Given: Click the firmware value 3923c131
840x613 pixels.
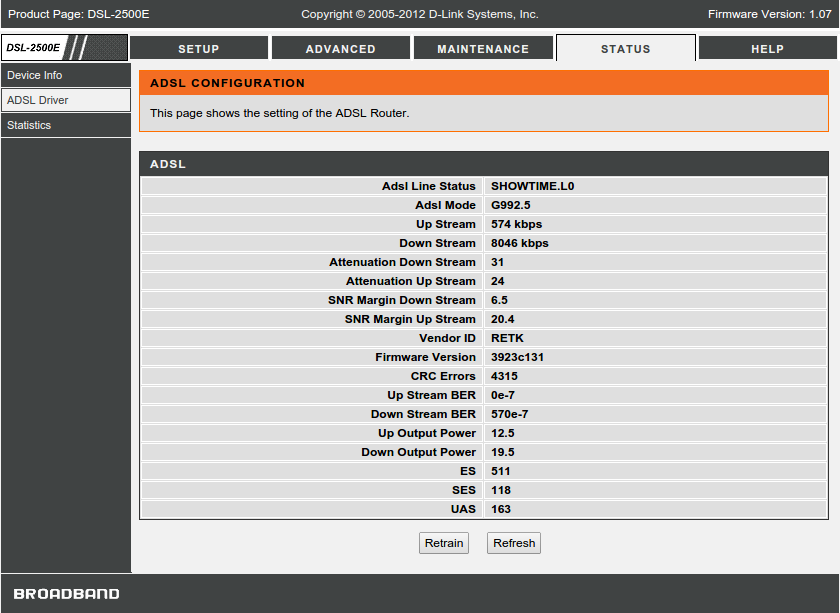Looking at the screenshot, I should click(518, 357).
